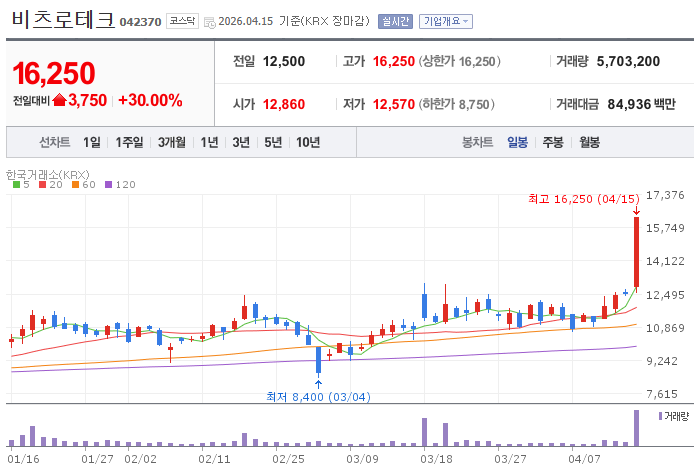The image size is (694, 472).
Task: Click trading value 84,936 백만
Action: coord(641,104)
